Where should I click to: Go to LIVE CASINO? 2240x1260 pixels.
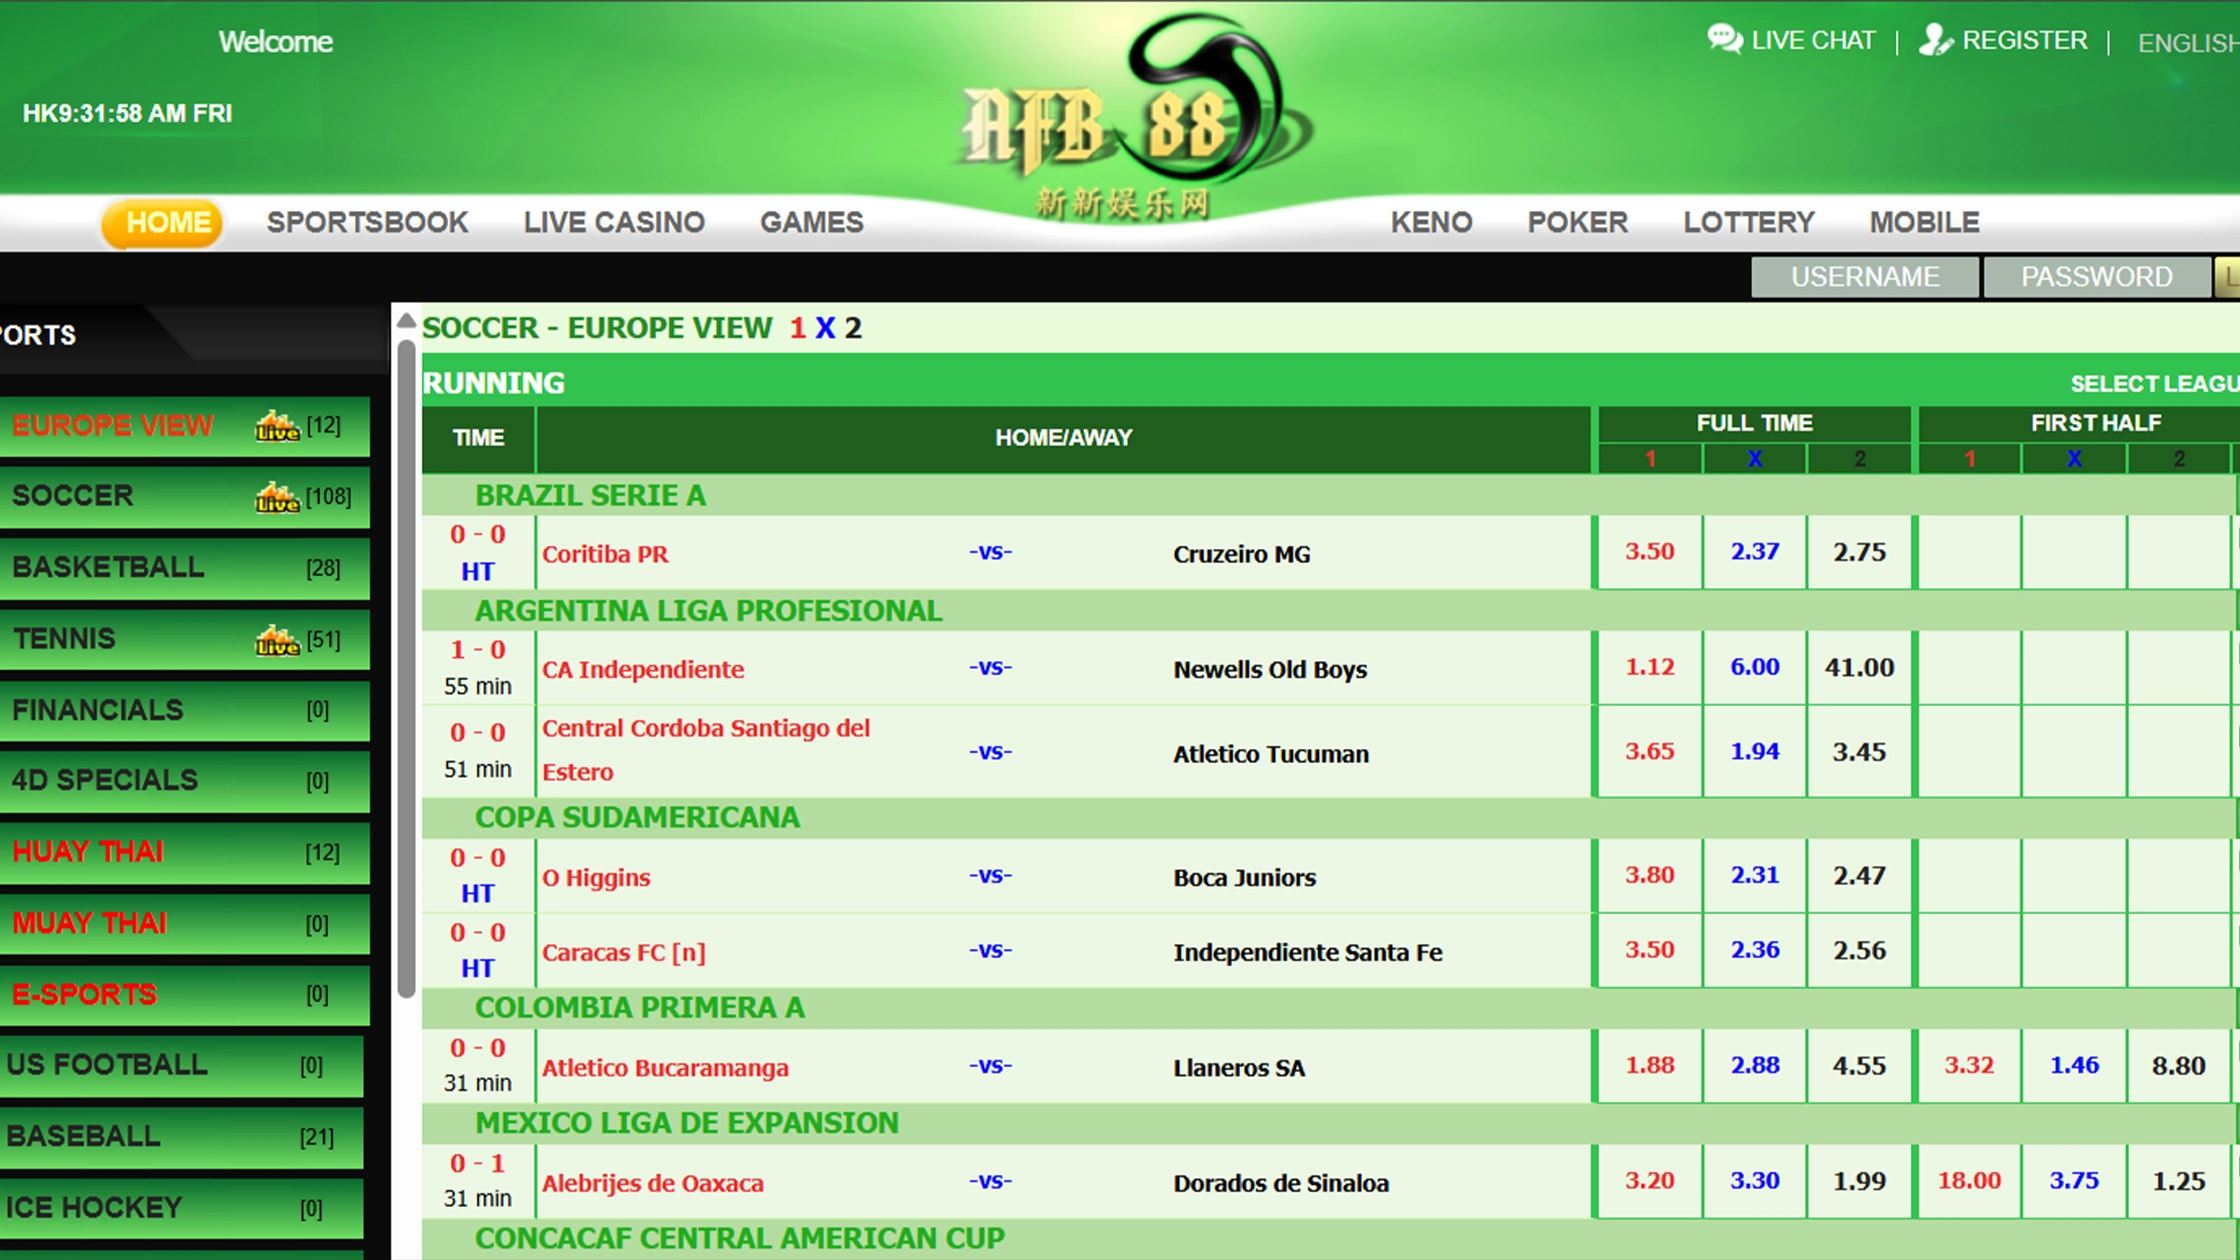pyautogui.click(x=614, y=222)
